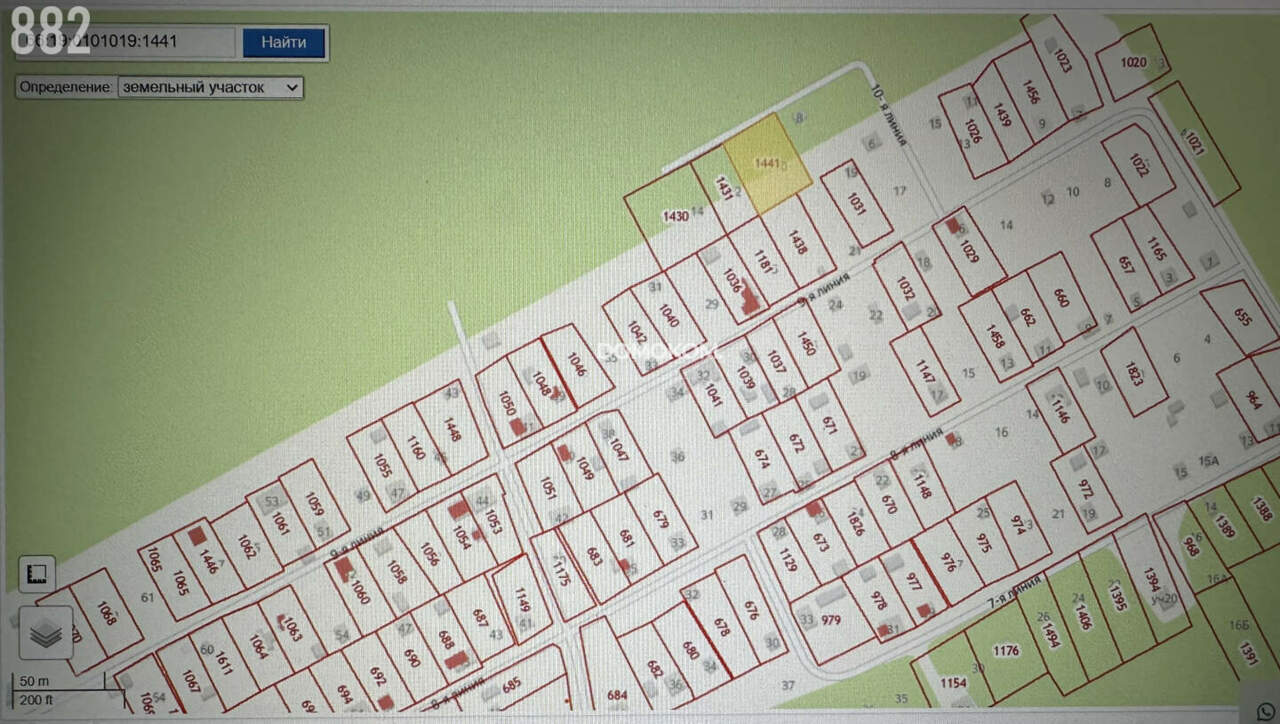
Task: Activate the measurement ruler tool
Action: point(37,574)
